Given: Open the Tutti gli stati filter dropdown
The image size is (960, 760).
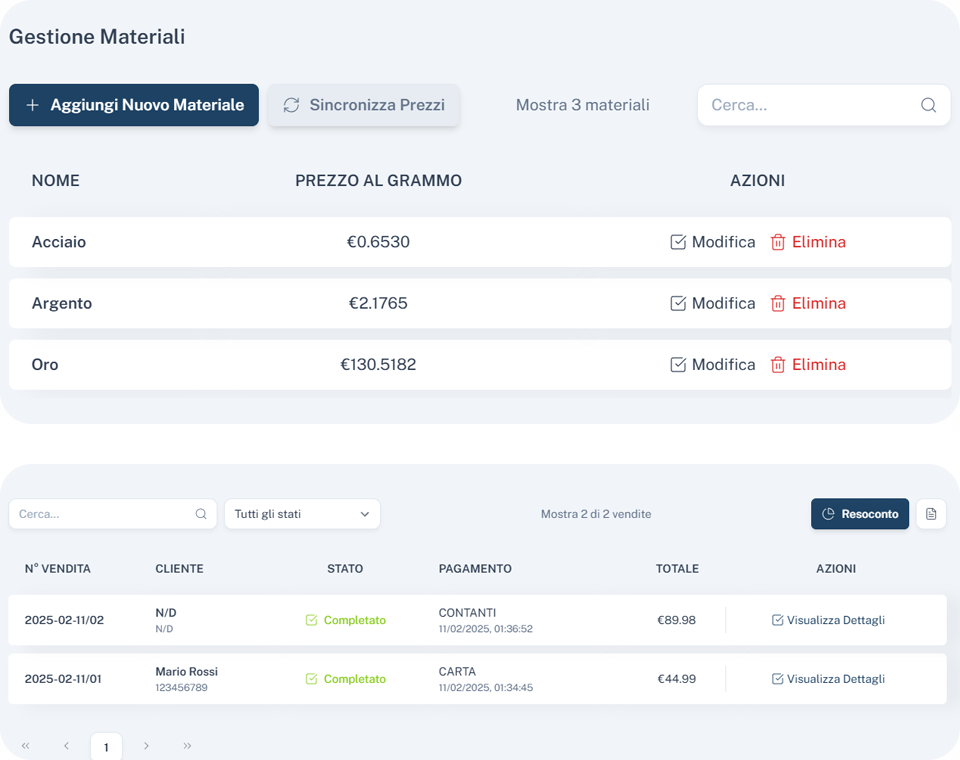Looking at the screenshot, I should 302,513.
